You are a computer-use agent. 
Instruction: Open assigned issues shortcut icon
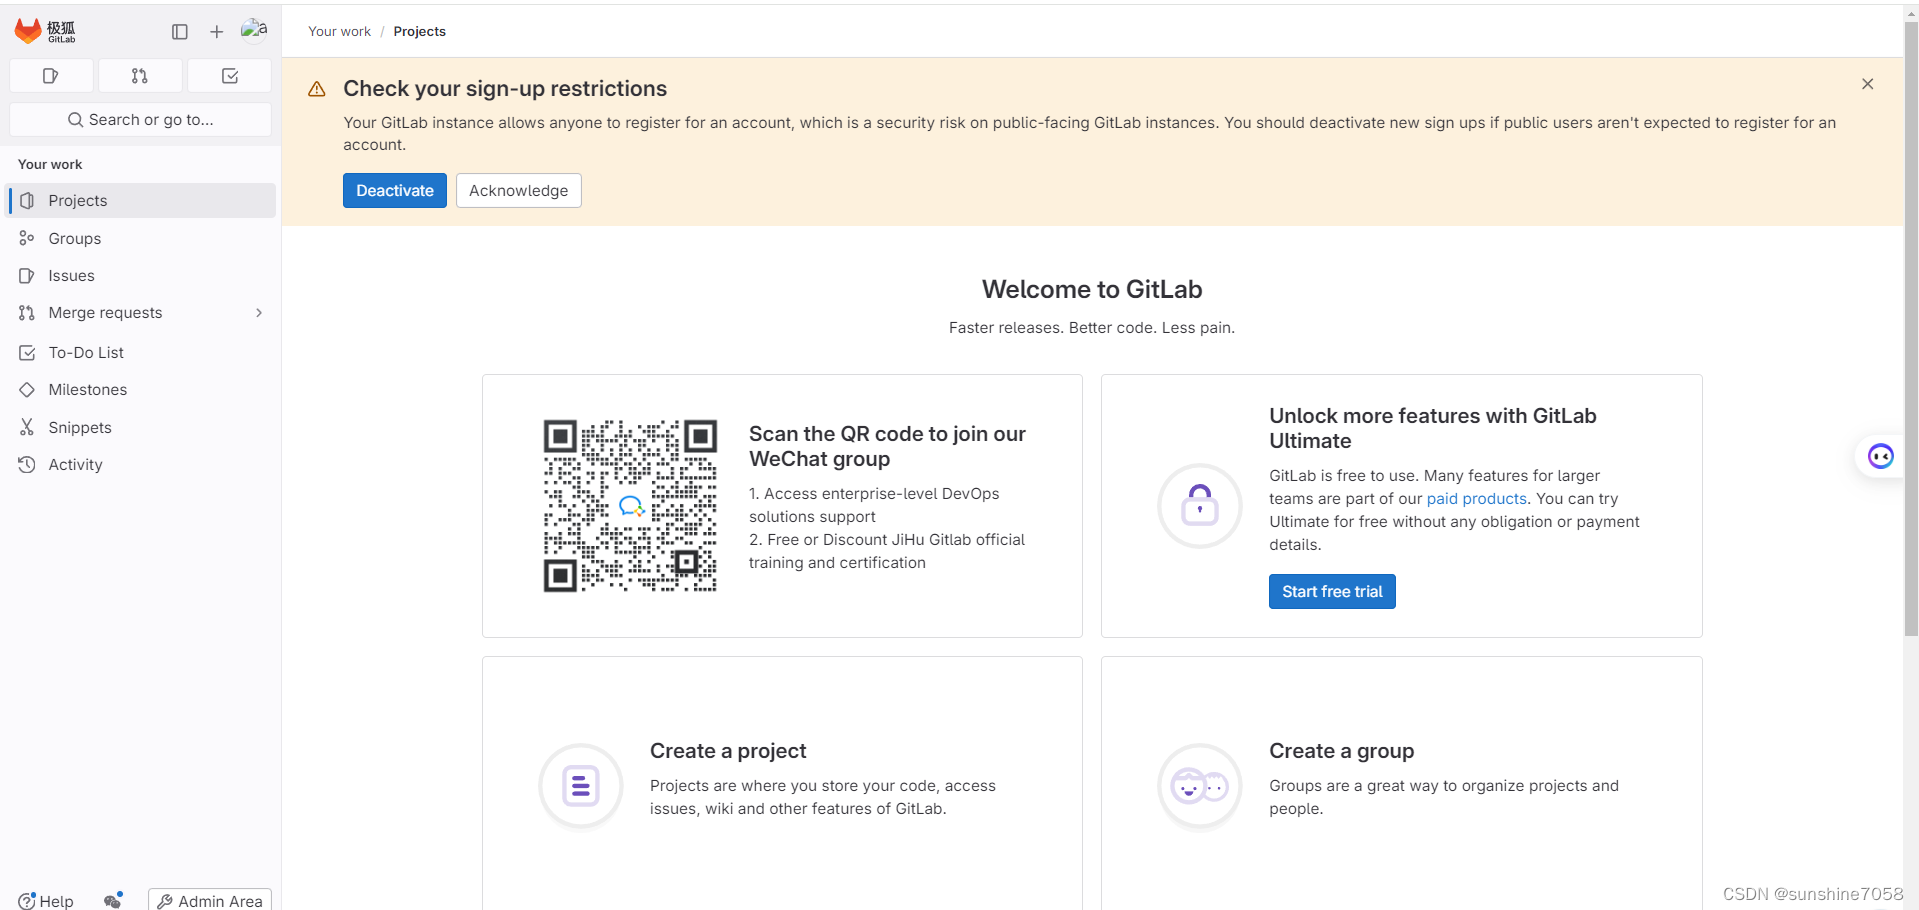tap(51, 76)
